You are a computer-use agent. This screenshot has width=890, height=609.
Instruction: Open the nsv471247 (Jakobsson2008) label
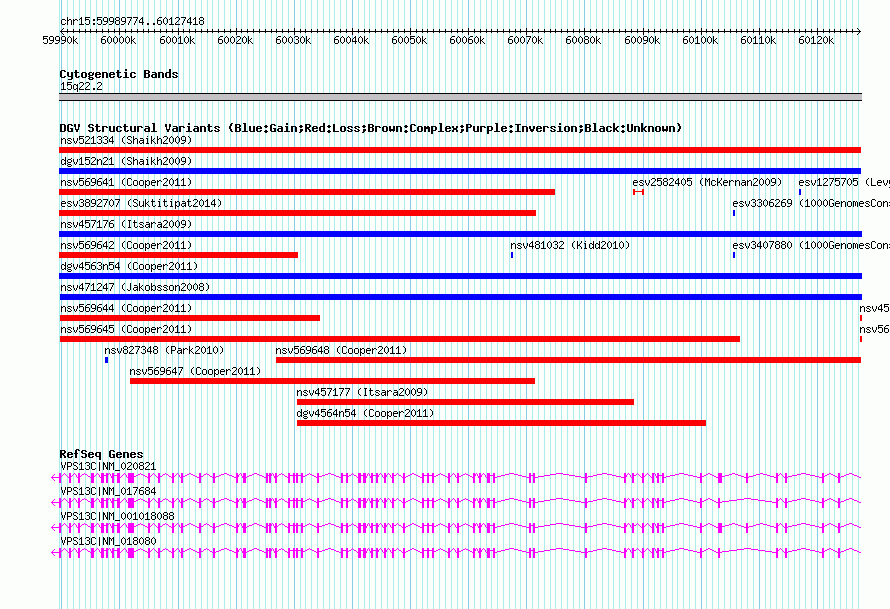point(135,287)
